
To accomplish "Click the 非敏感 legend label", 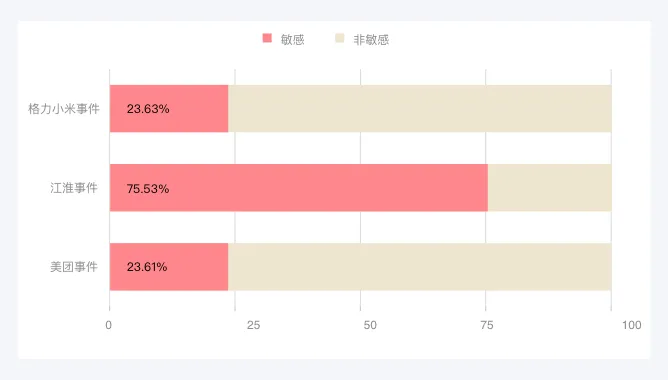I will pyautogui.click(x=371, y=40).
